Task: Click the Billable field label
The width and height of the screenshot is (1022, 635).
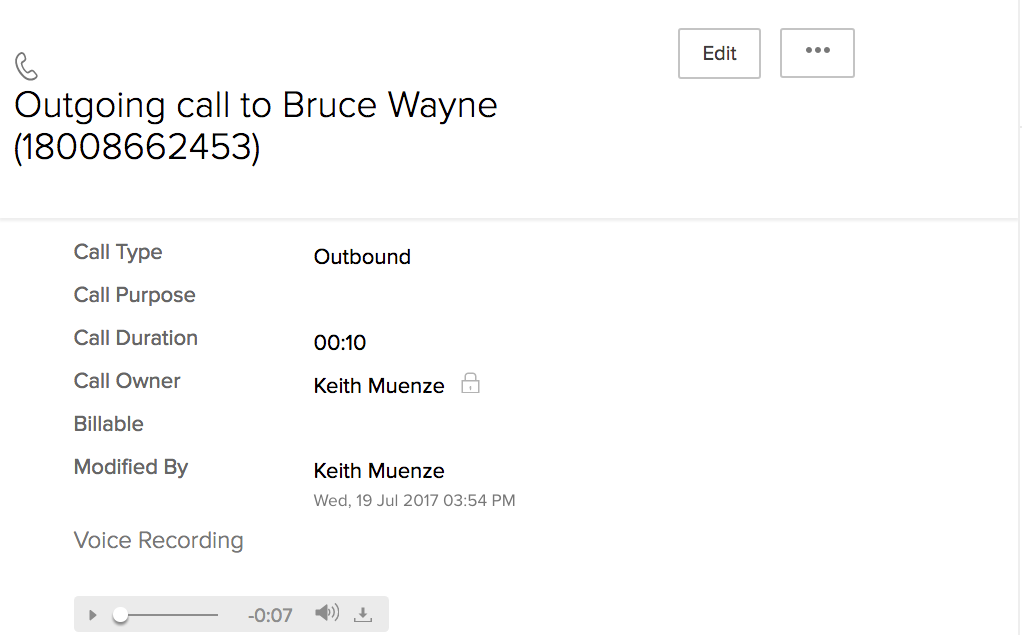Action: [x=108, y=424]
